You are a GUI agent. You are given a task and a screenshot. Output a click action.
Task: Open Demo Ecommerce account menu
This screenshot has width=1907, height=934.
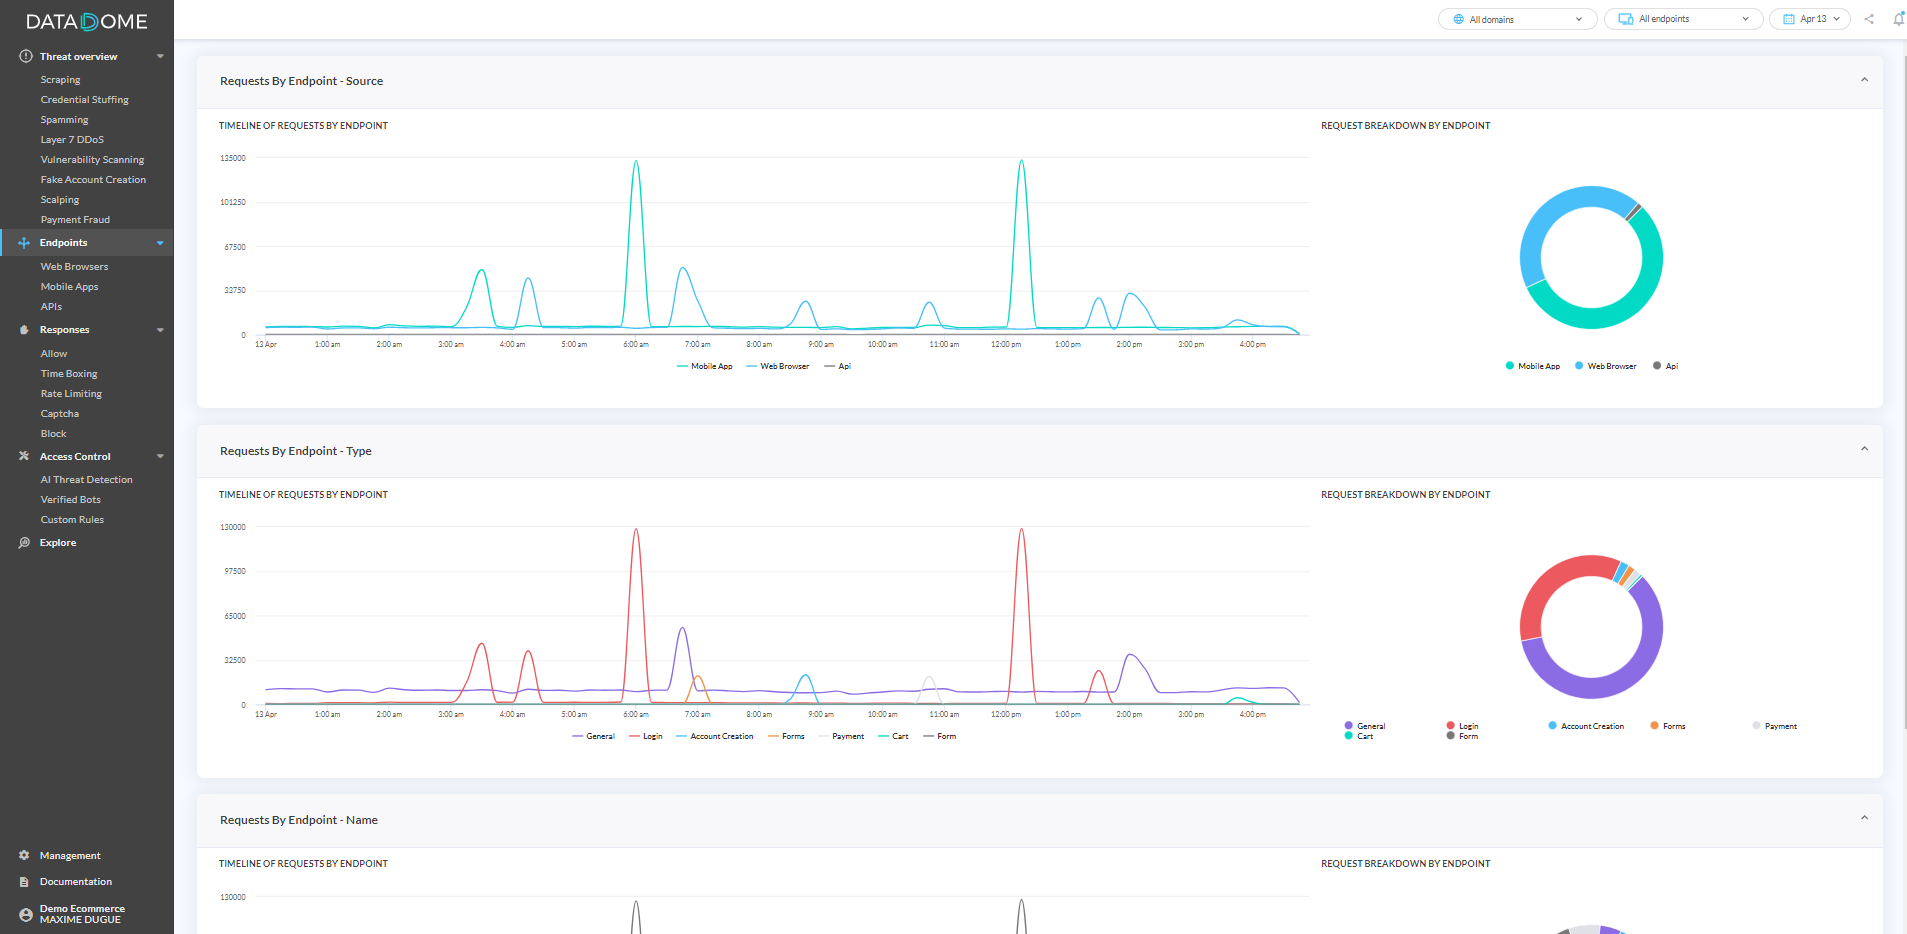coord(82,914)
